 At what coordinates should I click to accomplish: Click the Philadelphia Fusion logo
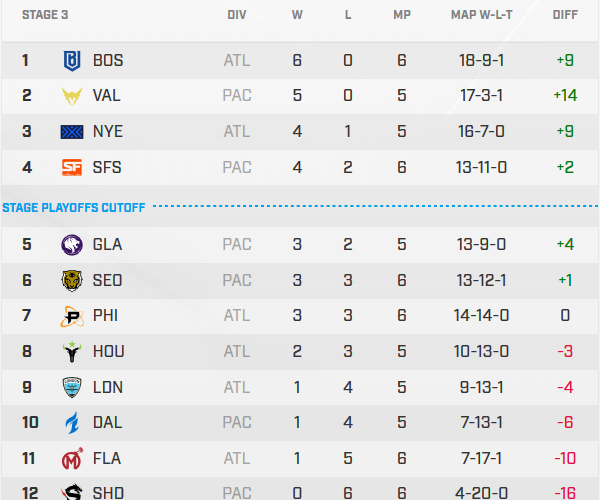[x=73, y=316]
